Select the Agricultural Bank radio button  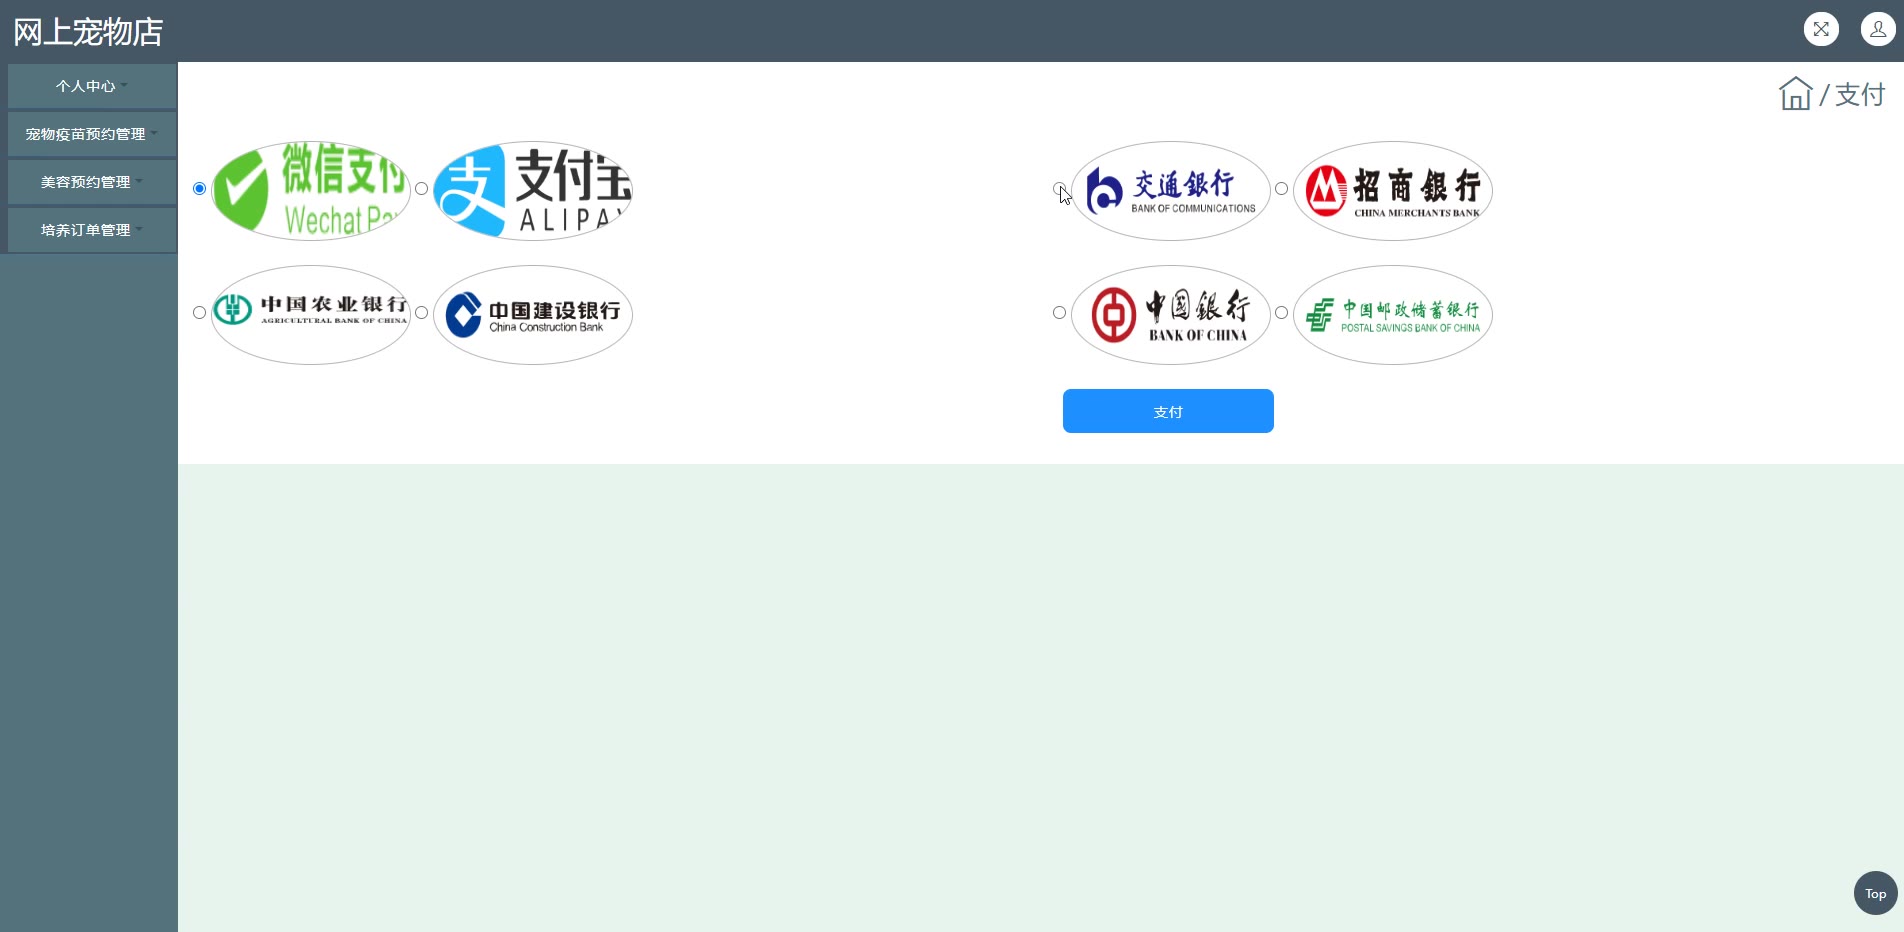pyautogui.click(x=199, y=312)
